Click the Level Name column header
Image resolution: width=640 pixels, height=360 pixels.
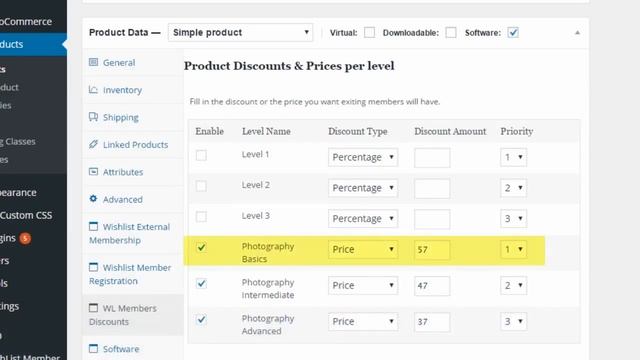pos(266,131)
